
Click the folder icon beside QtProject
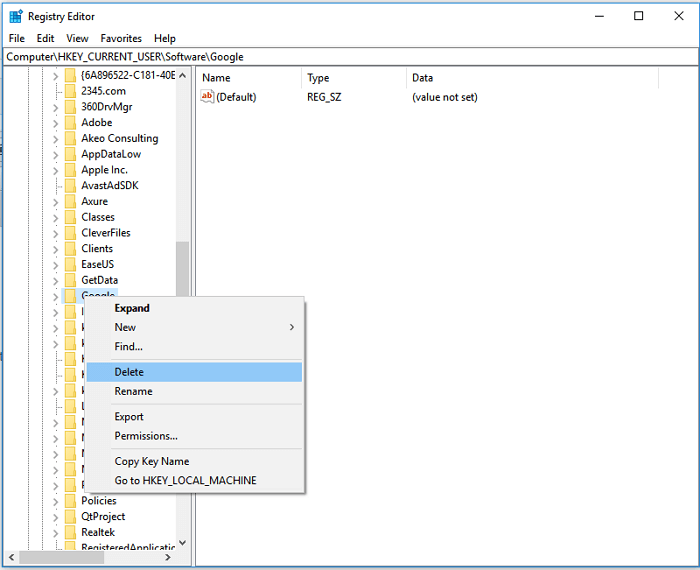coord(70,517)
